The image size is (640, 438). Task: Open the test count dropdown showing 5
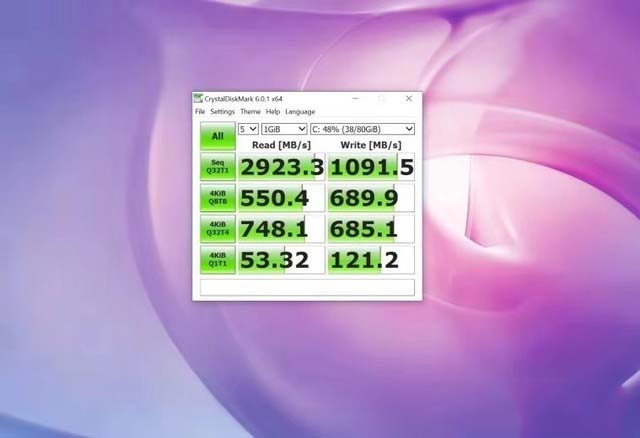[248, 129]
